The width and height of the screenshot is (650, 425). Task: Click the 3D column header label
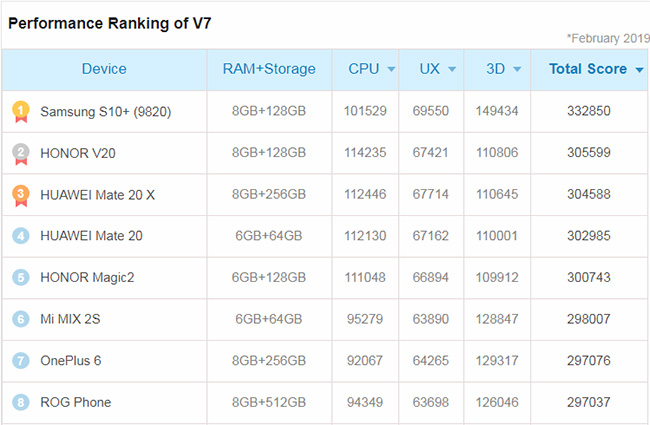[x=495, y=69]
